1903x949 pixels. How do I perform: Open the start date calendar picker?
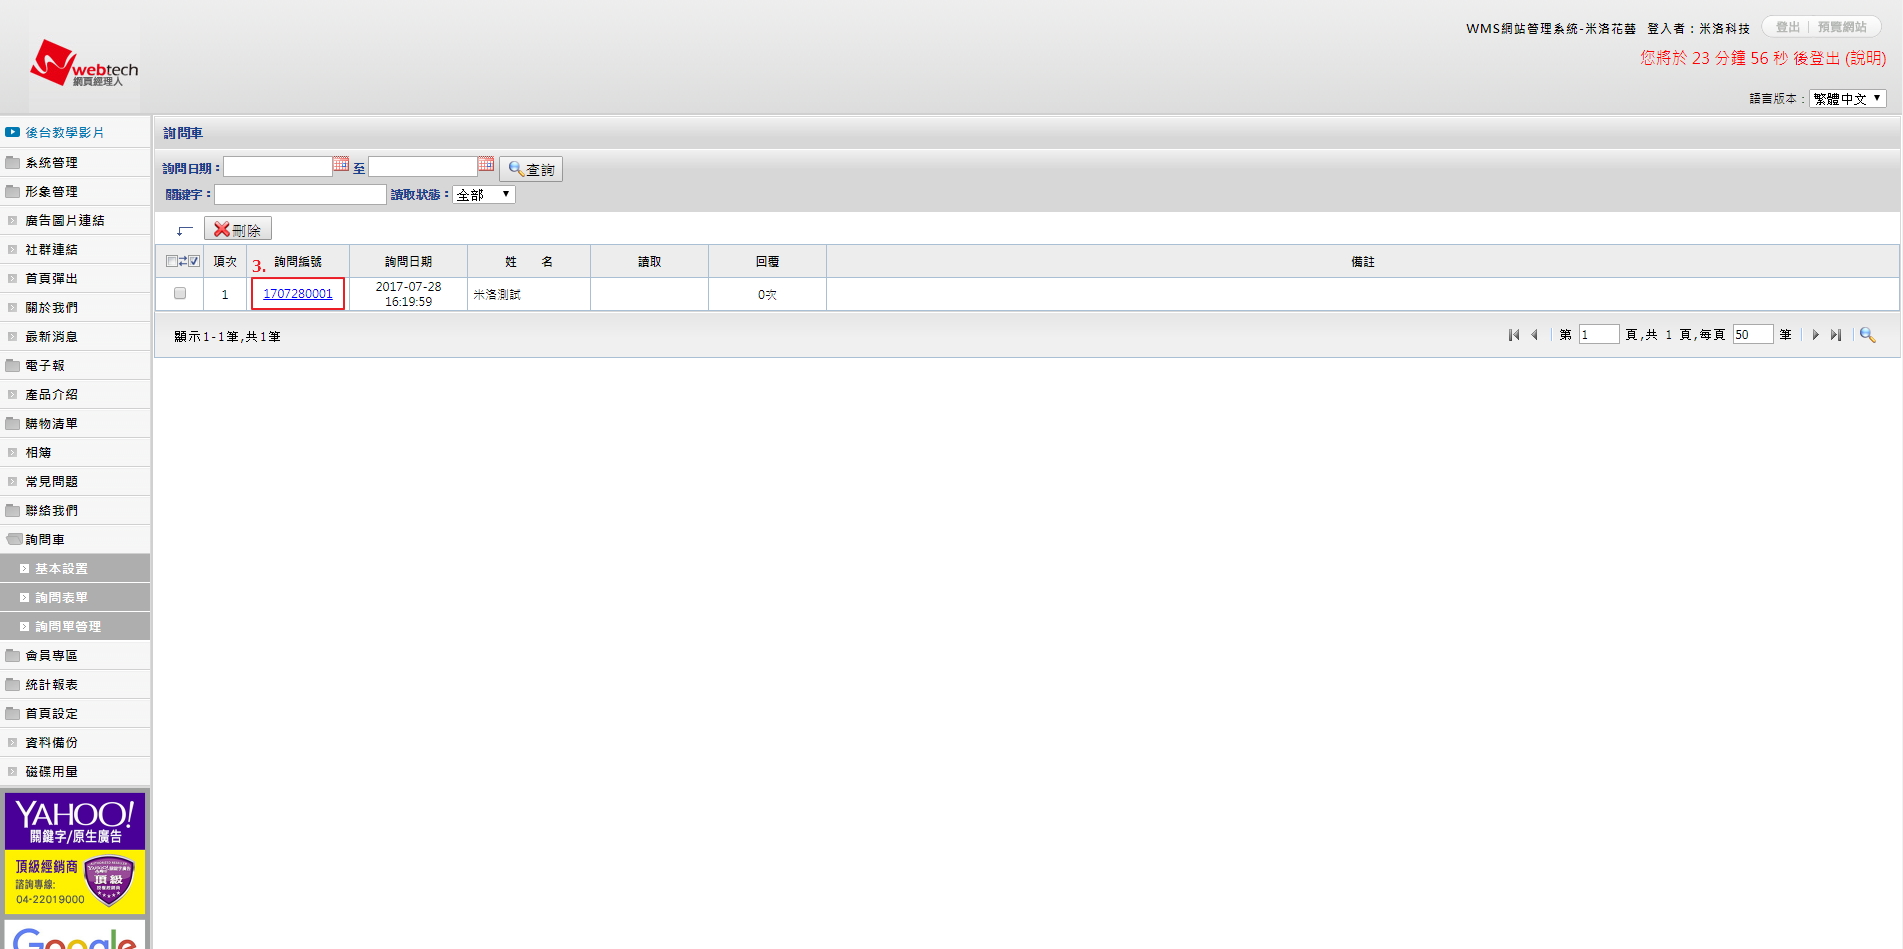341,164
